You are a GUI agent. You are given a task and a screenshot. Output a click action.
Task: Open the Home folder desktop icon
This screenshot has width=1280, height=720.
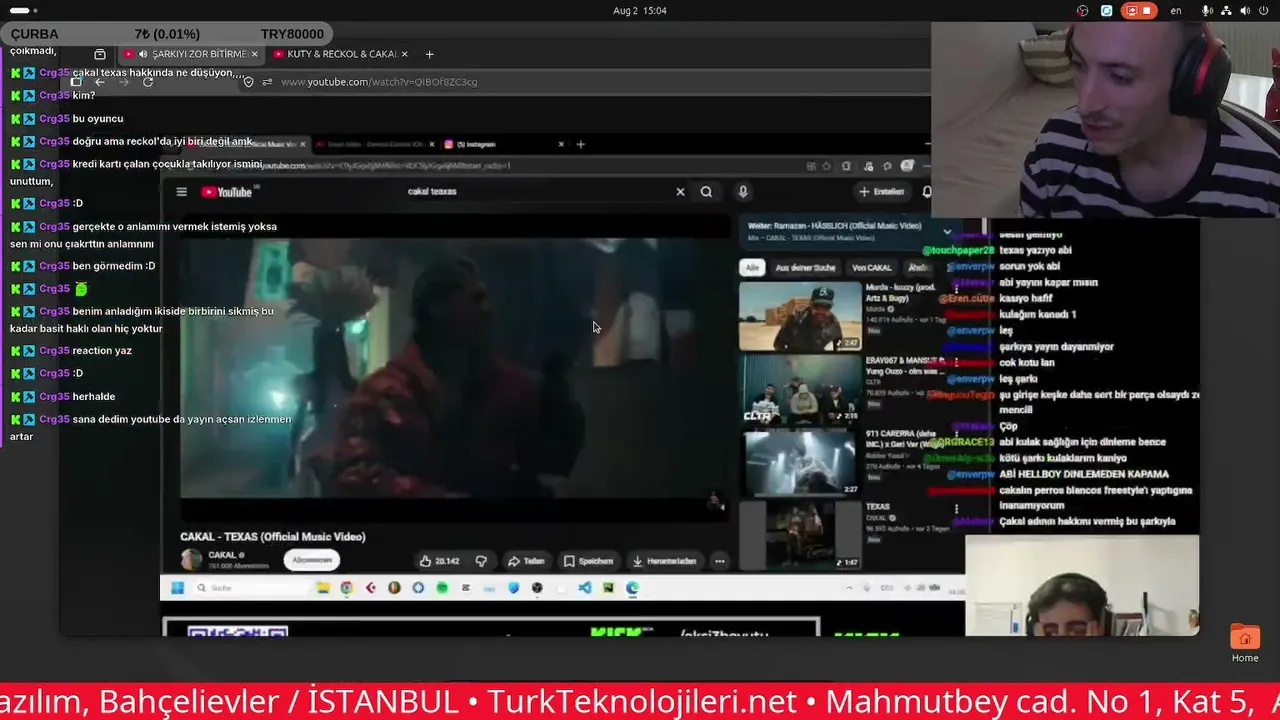1245,644
